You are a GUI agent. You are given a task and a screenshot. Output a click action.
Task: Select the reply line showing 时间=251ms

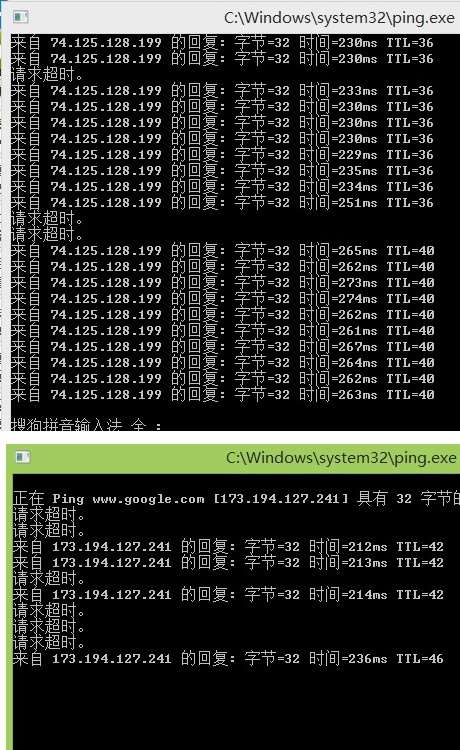pyautogui.click(x=222, y=203)
